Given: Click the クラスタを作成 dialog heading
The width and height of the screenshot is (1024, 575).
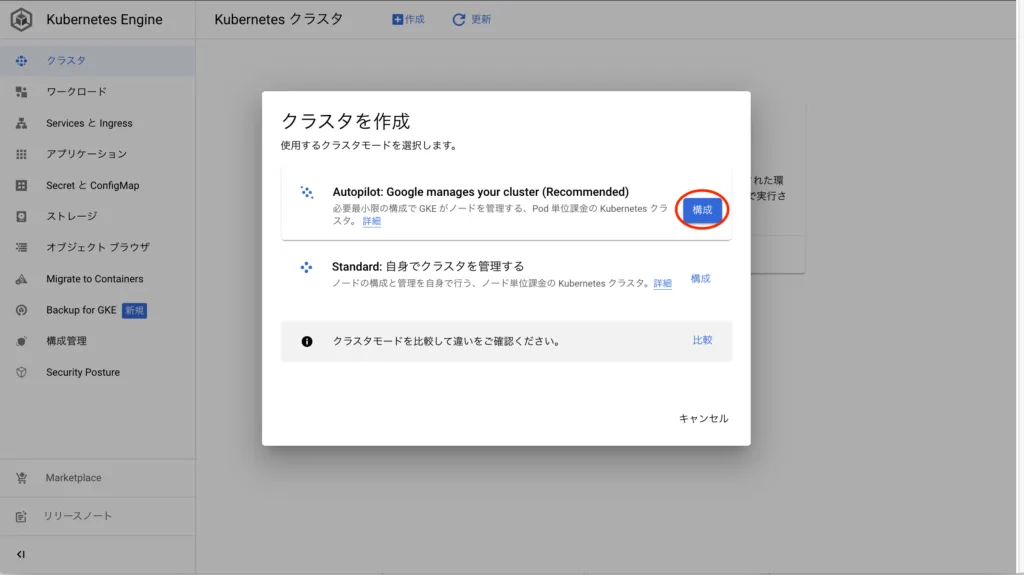Looking at the screenshot, I should pos(345,122).
